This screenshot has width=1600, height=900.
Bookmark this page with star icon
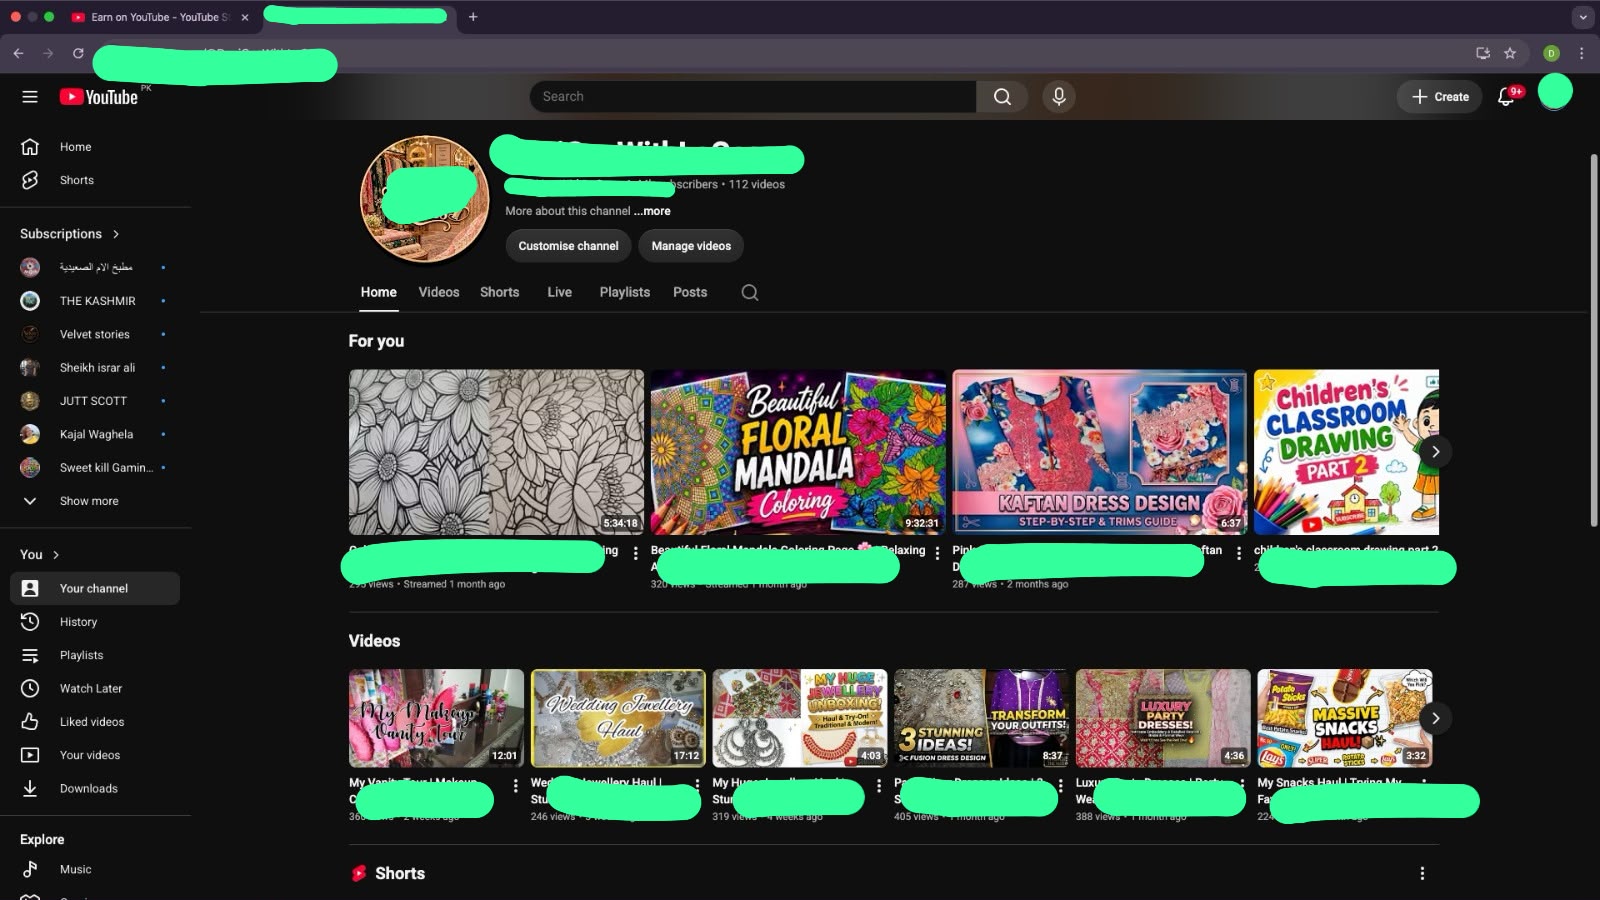(1510, 53)
